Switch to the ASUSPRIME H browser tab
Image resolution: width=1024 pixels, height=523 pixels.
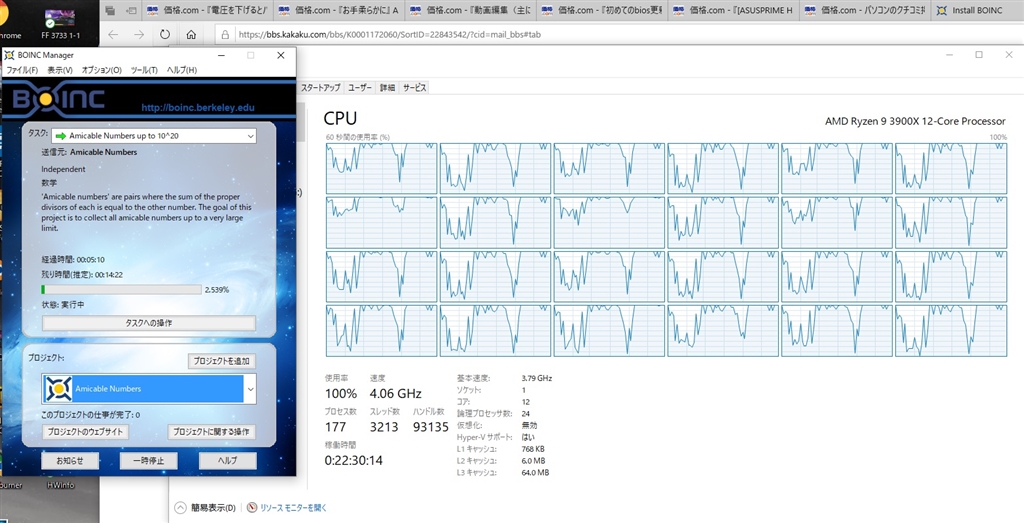(x=734, y=10)
